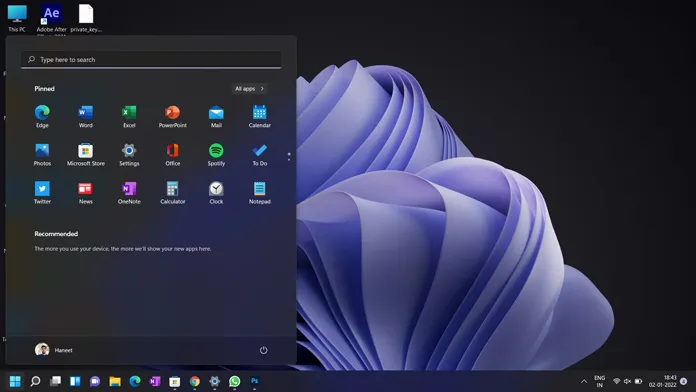Select the Adobe After Effects desktop shortcut
The height and width of the screenshot is (392, 696).
[51, 20]
